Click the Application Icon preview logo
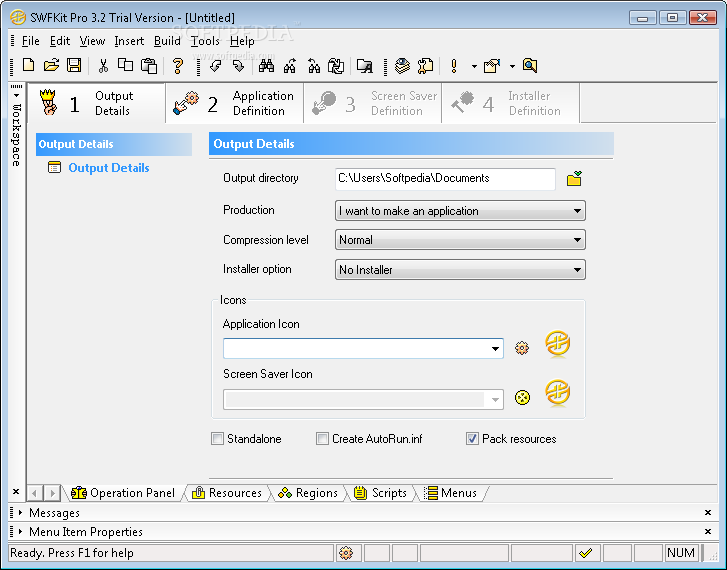The height and width of the screenshot is (570, 727). pos(557,344)
